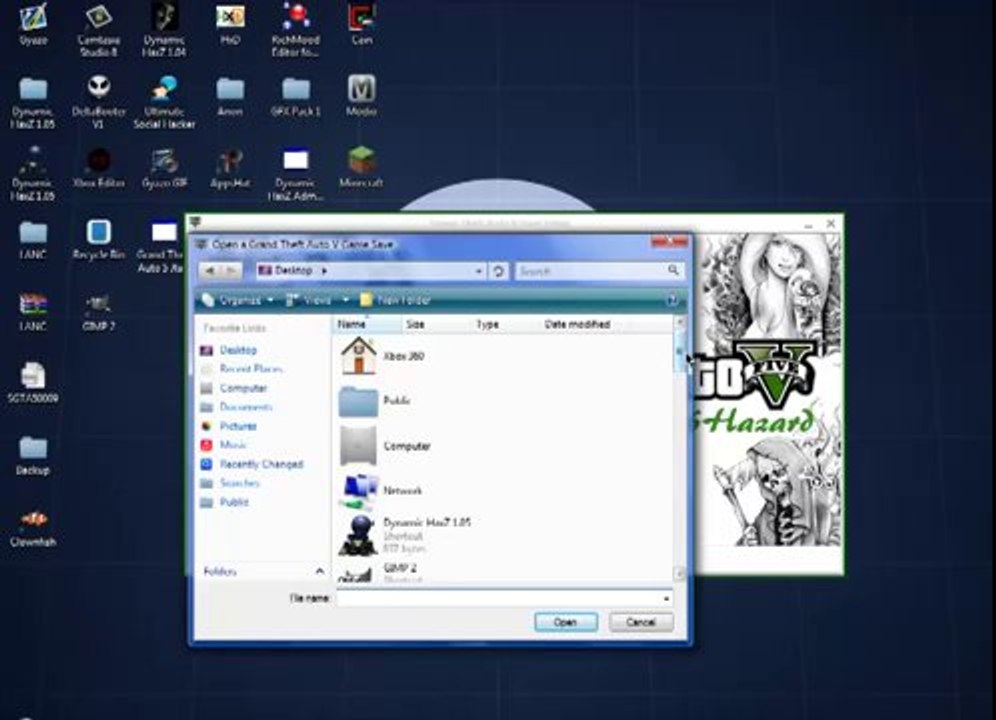Select the Dynamic HaaZ 1.04 desktop shortcut

click(x=164, y=29)
